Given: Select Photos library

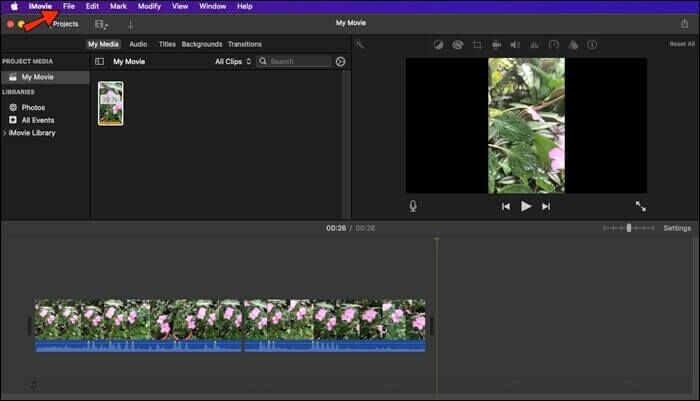Looking at the screenshot, I should [x=33, y=108].
